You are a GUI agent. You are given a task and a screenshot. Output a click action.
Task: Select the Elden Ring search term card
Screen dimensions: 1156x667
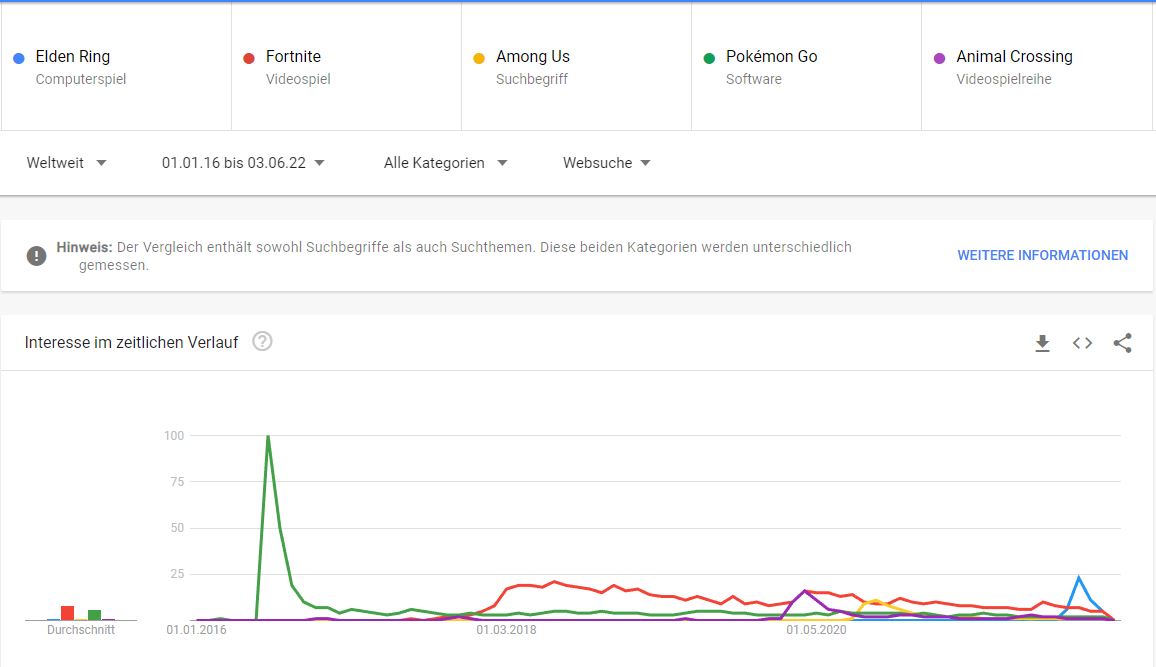point(116,66)
